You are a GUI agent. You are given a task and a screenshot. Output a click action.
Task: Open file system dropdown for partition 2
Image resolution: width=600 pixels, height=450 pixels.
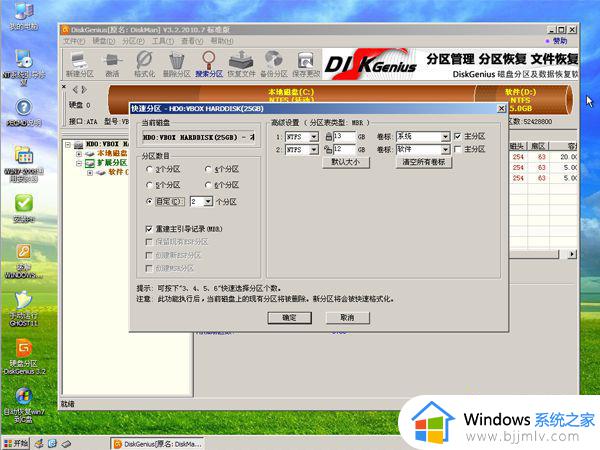pyautogui.click(x=314, y=150)
